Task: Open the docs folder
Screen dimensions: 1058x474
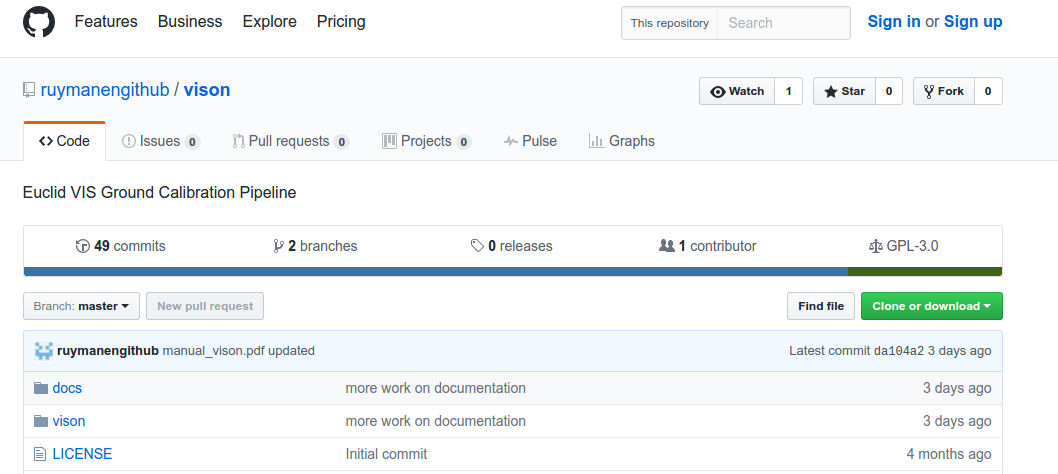Action: tap(67, 388)
